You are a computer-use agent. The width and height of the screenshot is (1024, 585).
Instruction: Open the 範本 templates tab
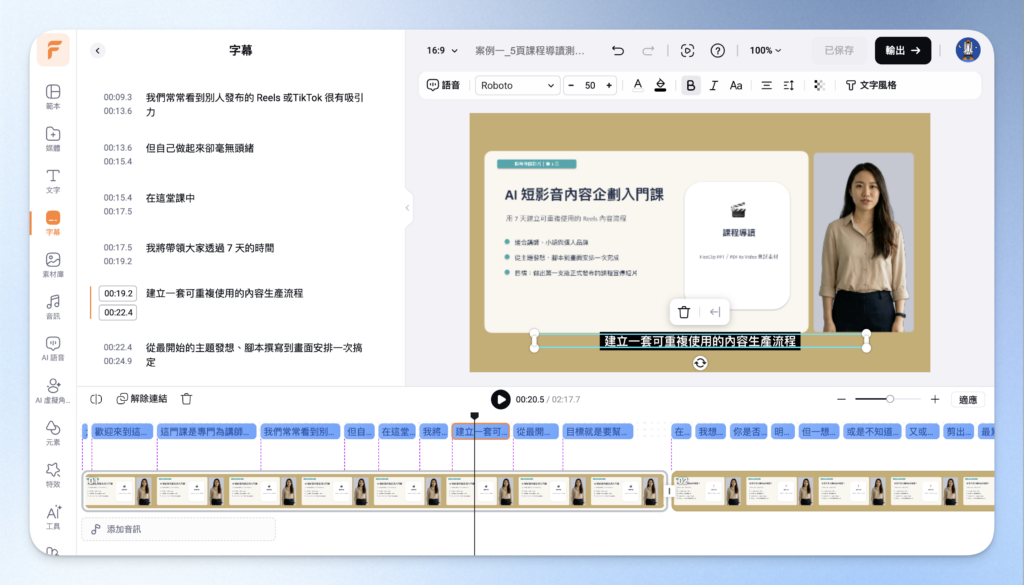point(53,97)
